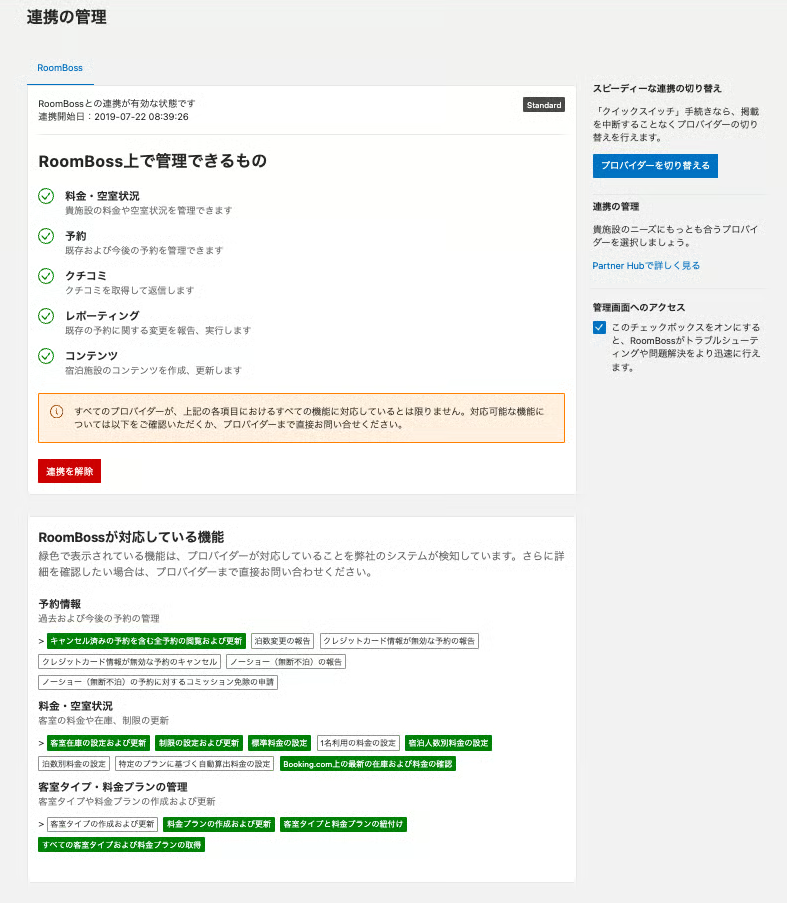
Task: Click the 客室在庫の設定および更新 tag
Action: pyautogui.click(x=99, y=743)
